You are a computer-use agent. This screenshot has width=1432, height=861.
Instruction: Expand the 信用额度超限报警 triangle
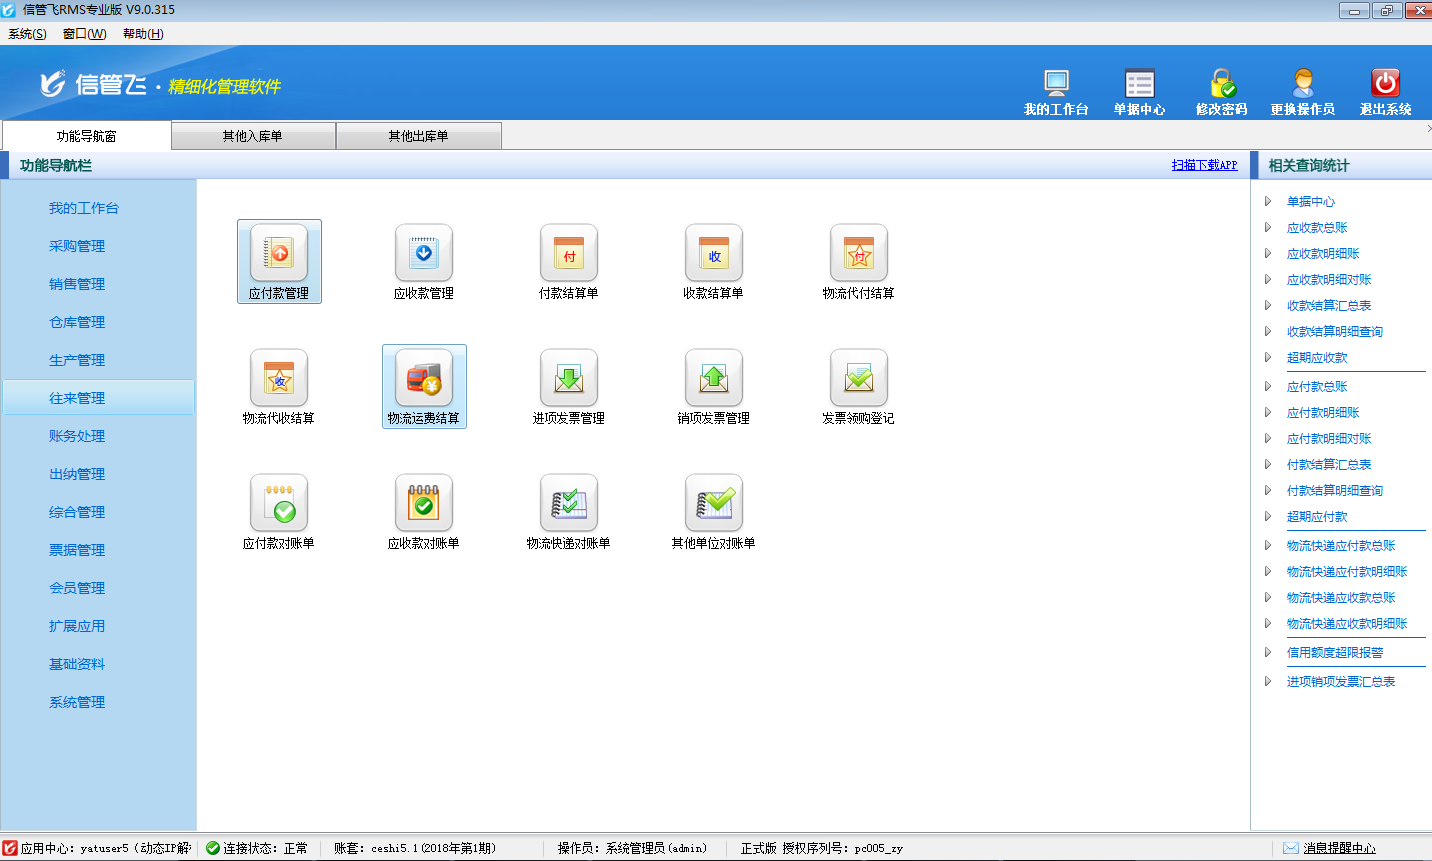click(1268, 653)
